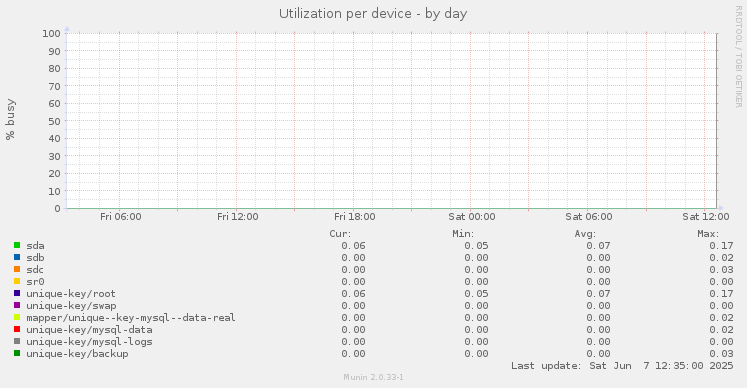Click the green sda legend color swatch
The width and height of the screenshot is (747, 388).
[x=17, y=245]
